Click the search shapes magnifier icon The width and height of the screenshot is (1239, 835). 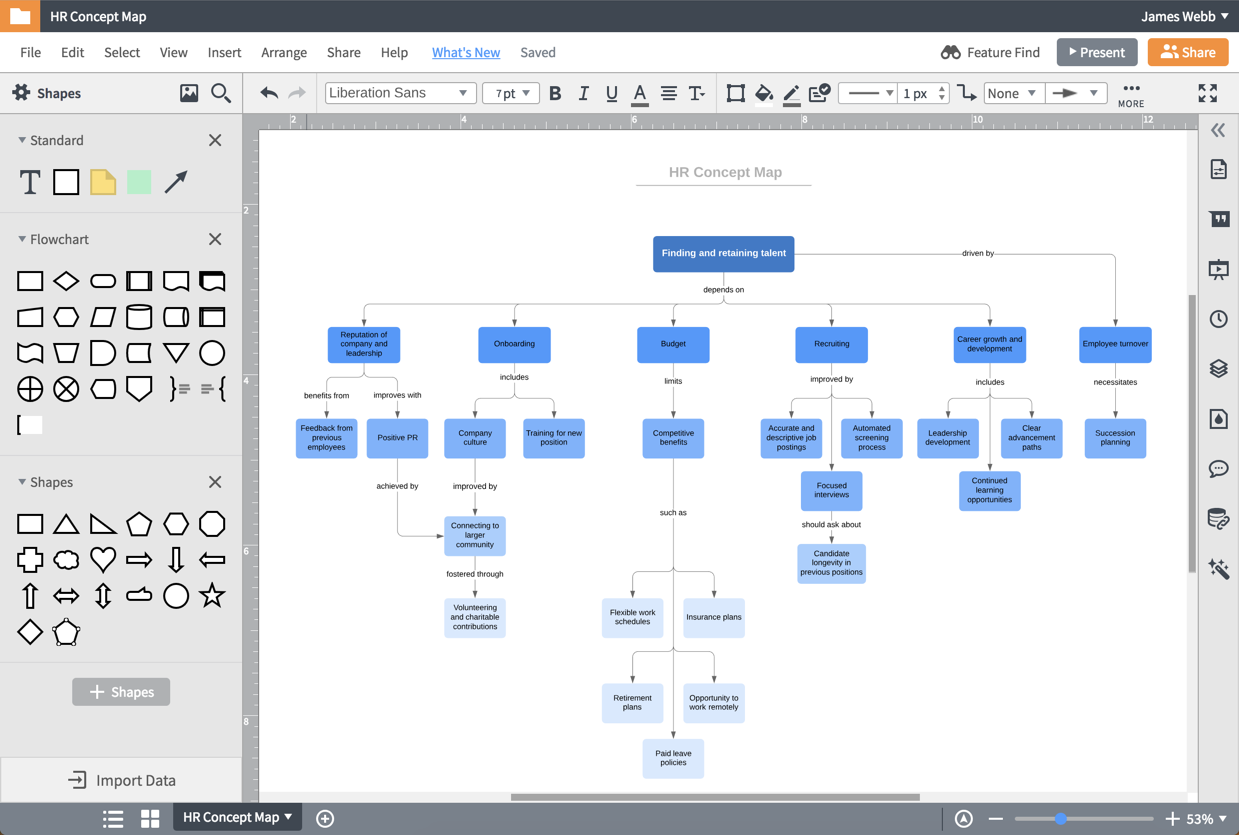[x=221, y=93]
